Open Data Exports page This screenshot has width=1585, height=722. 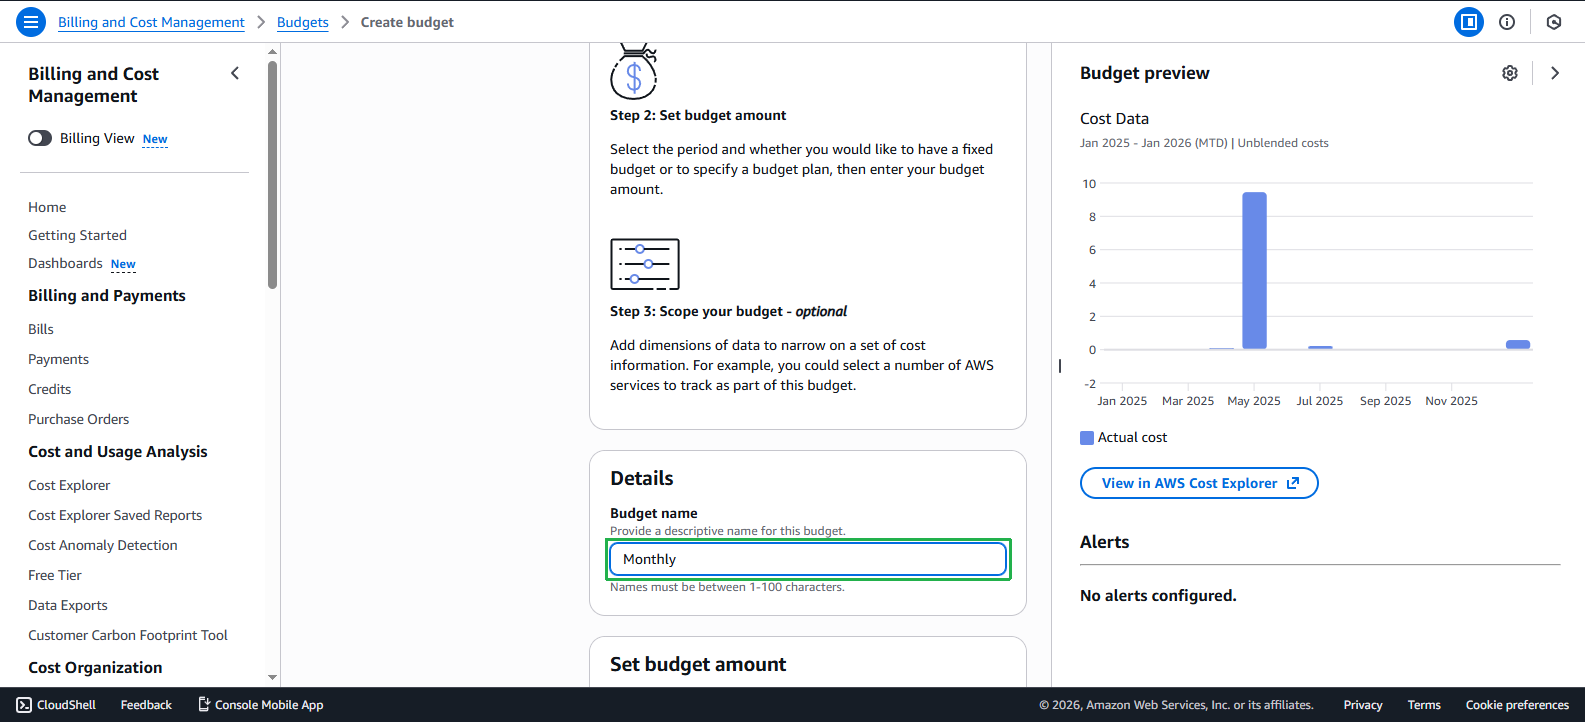click(x=67, y=605)
